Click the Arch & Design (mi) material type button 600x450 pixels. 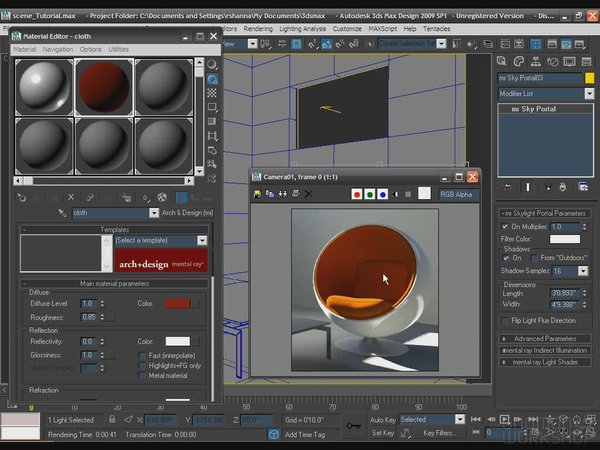click(188, 213)
